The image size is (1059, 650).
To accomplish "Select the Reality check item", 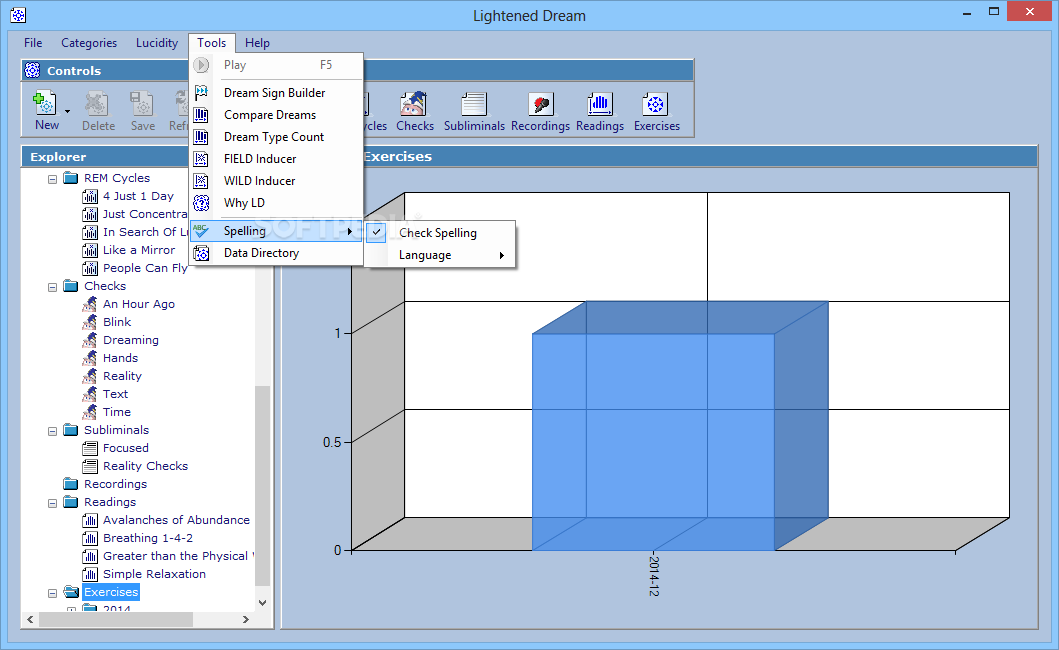I will tap(122, 376).
